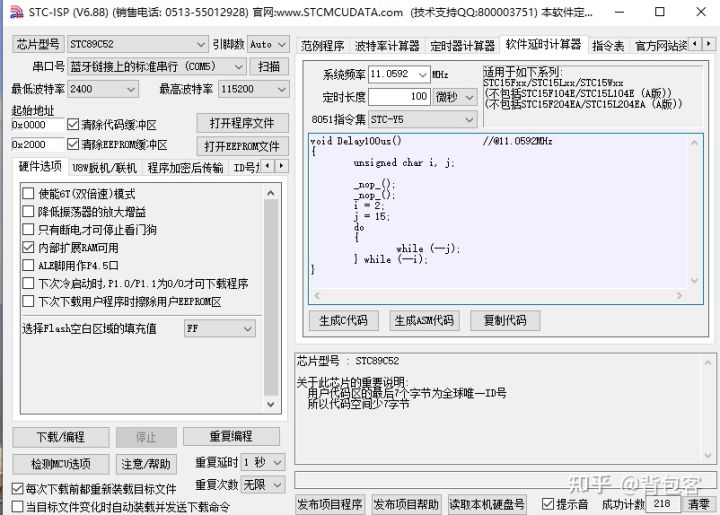Image resolution: width=720 pixels, height=515 pixels.
Task: Uncheck 每次下载前都重新装载目标文件
Action: 17,488
